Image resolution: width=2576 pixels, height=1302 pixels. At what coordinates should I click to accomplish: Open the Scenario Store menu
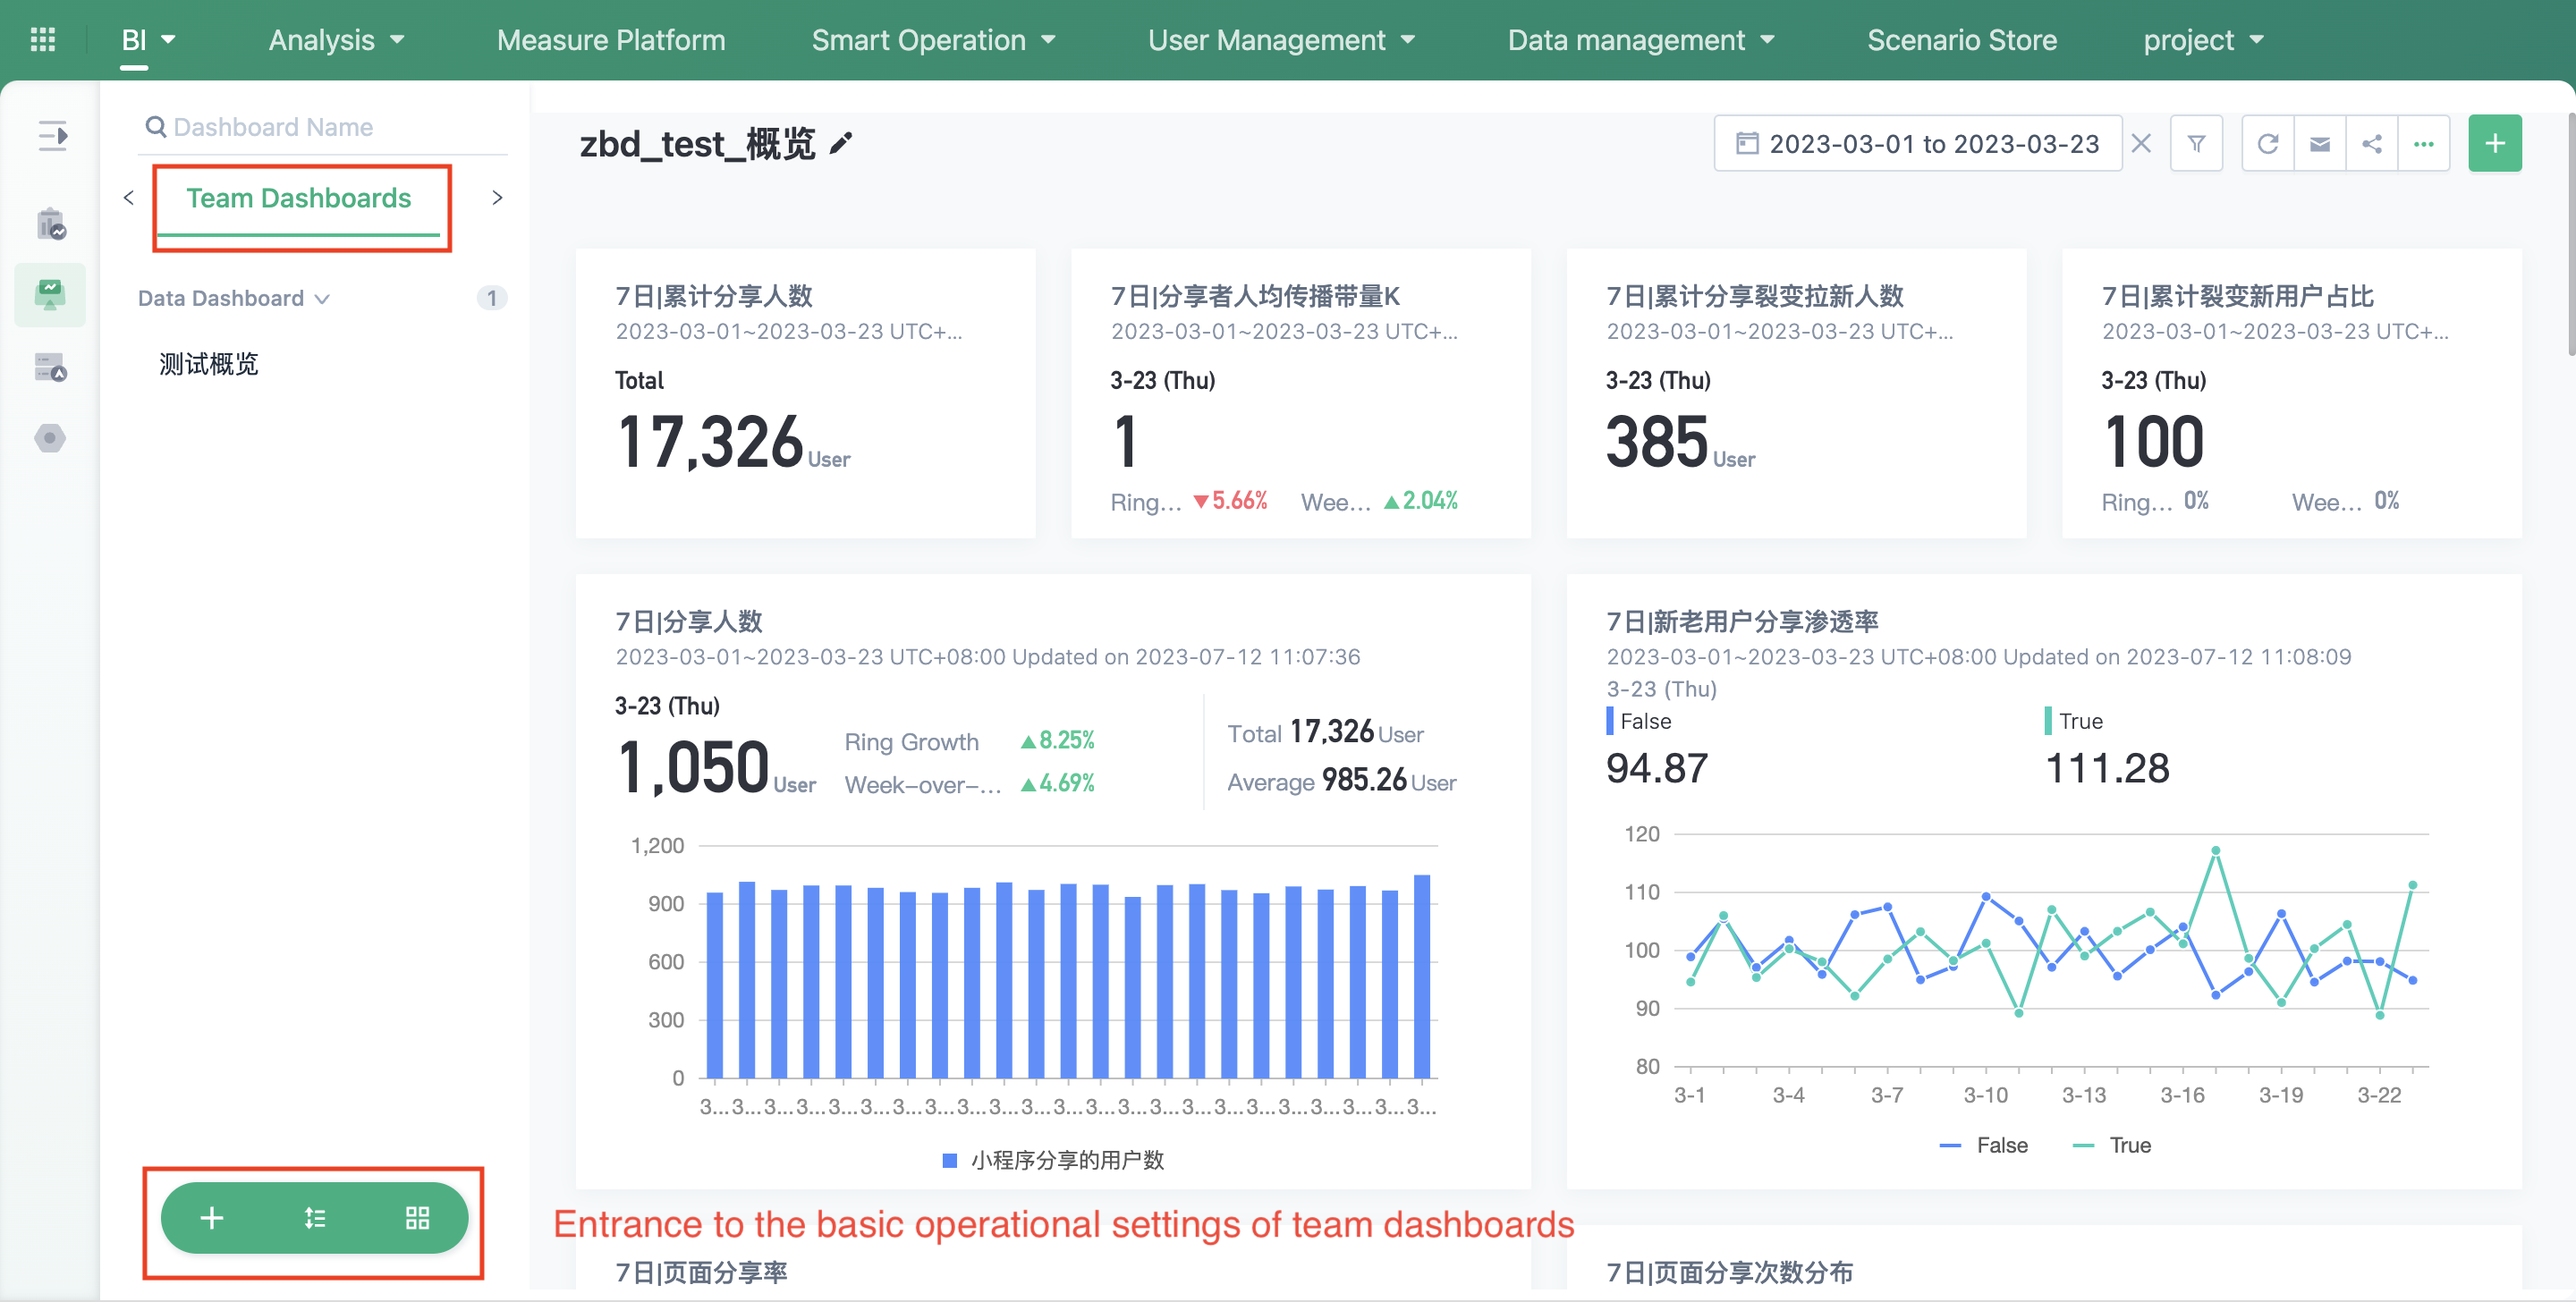[x=1961, y=40]
